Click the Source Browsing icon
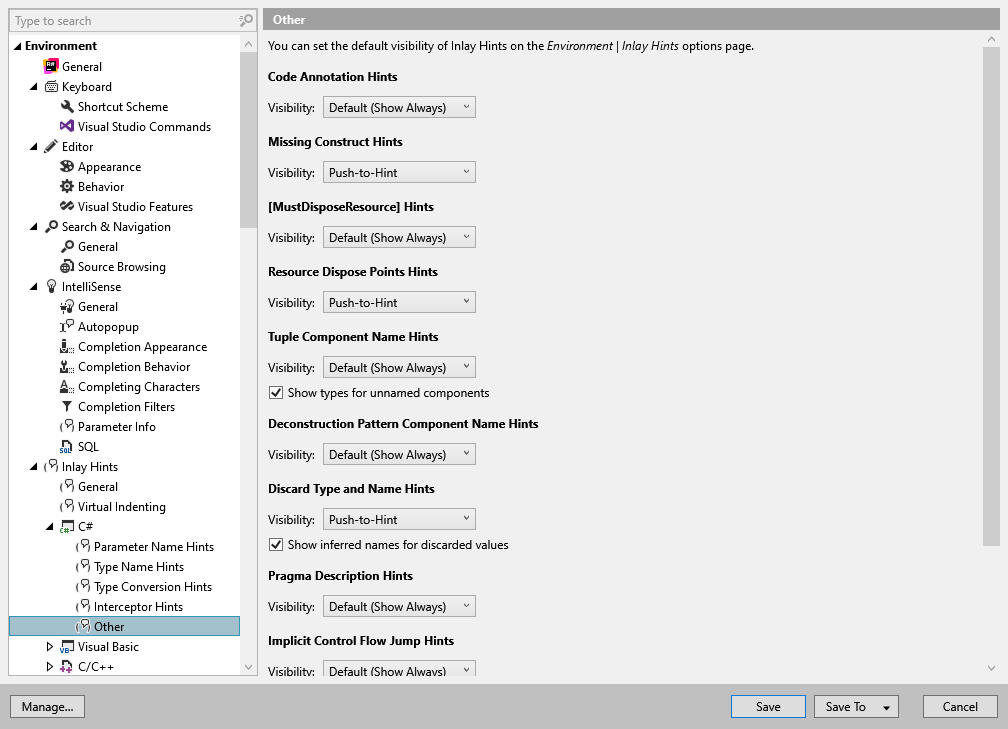The width and height of the screenshot is (1008, 729). pyautogui.click(x=67, y=267)
